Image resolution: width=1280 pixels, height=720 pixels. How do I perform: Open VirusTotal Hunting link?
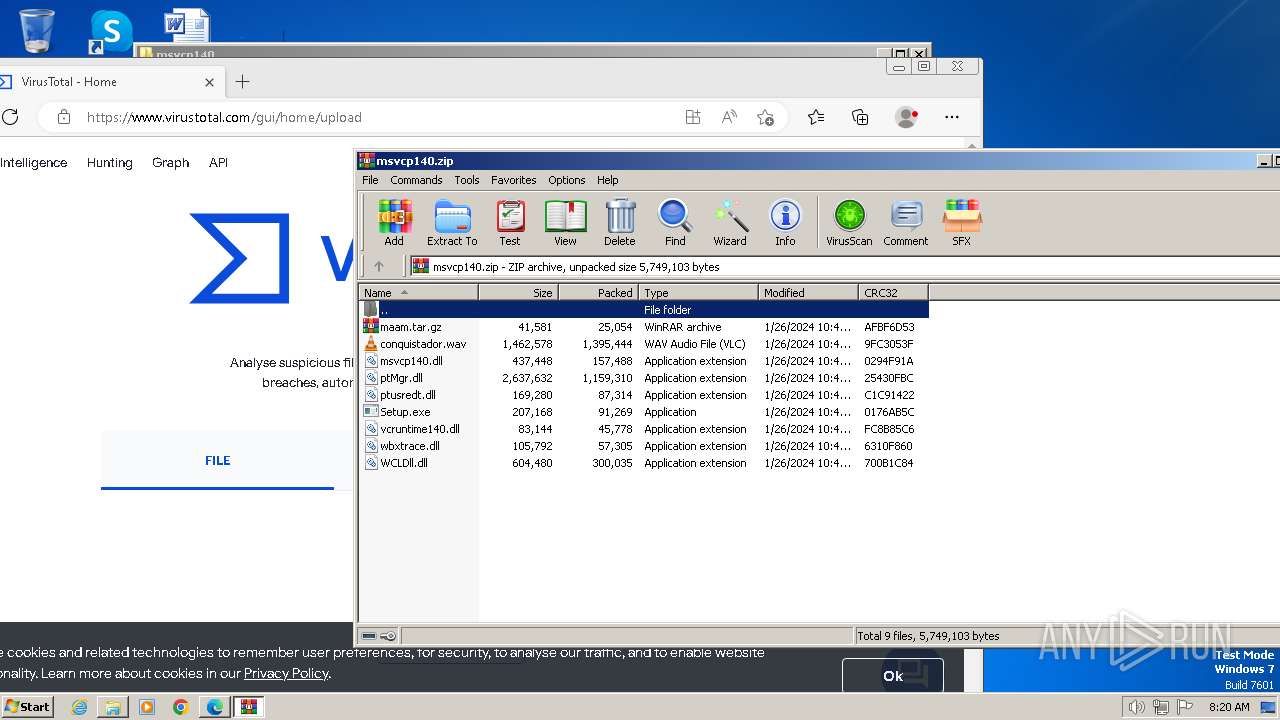110,162
